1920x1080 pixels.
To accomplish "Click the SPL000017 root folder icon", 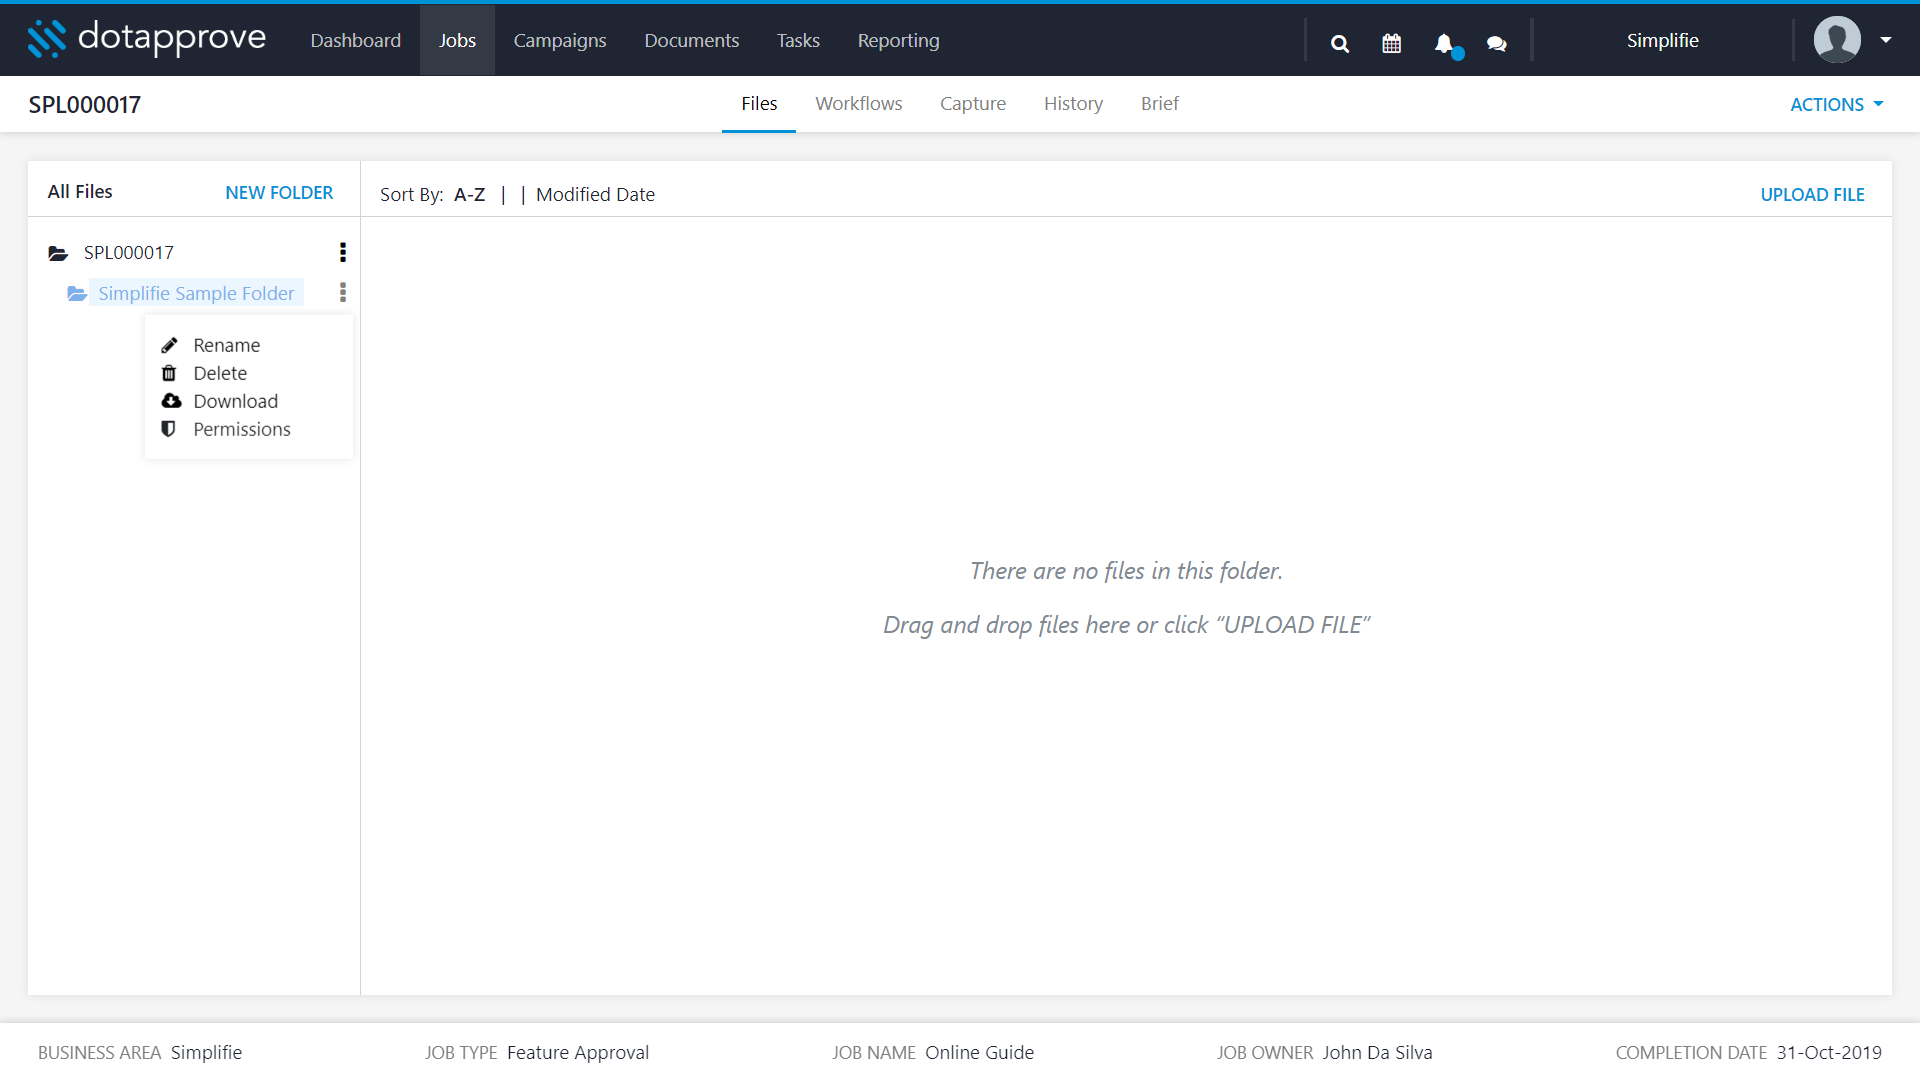I will pos(58,253).
